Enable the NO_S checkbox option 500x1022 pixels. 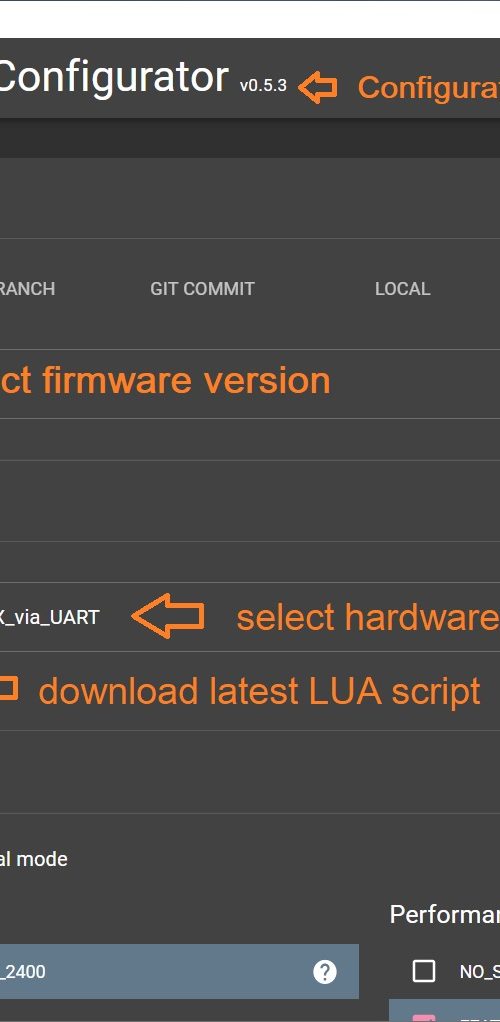tap(424, 972)
